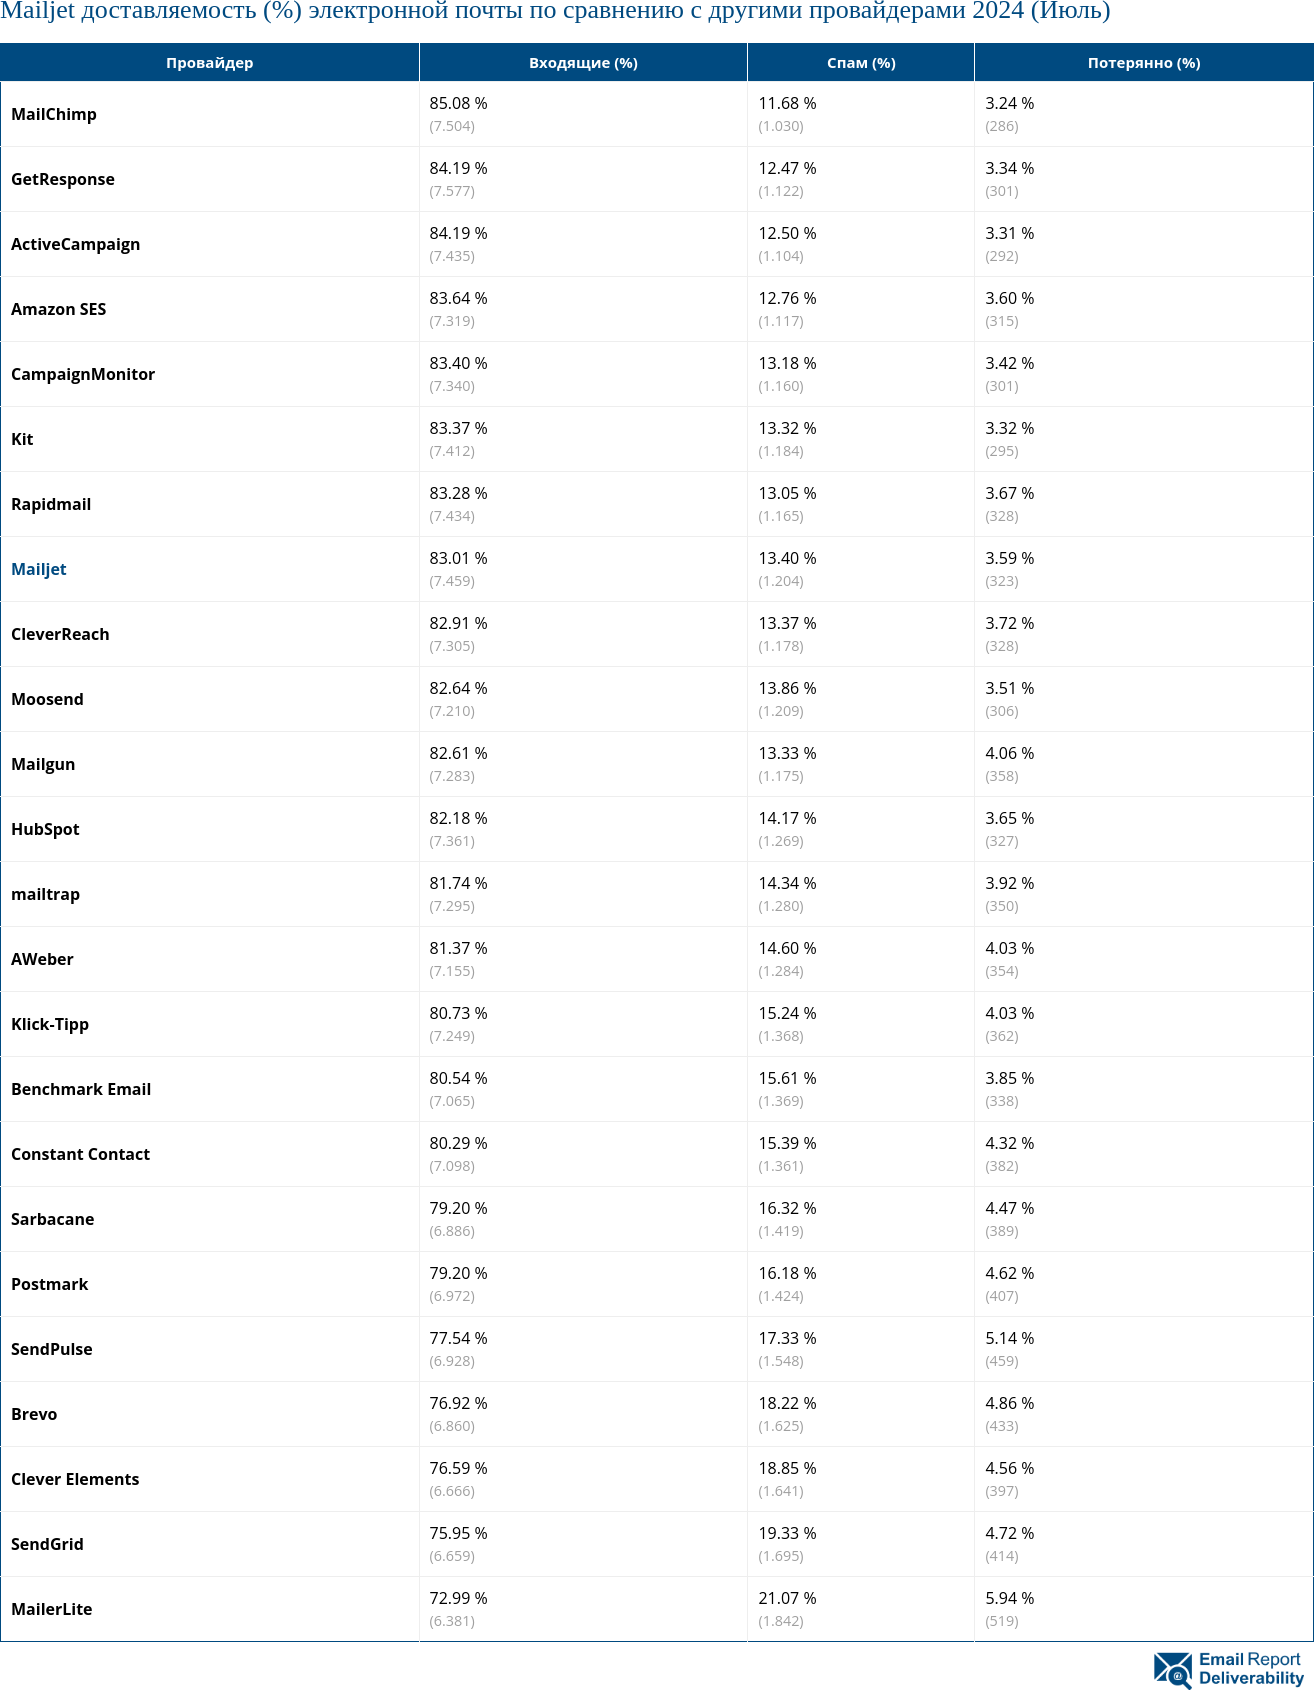Open the SendGrid provider entry

point(47,1544)
